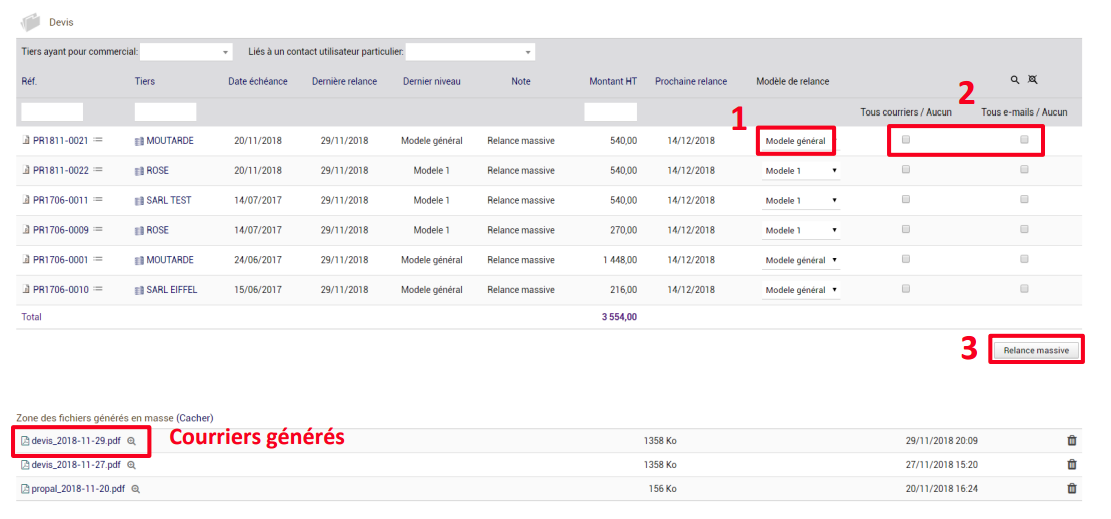Check the e-mail box for PR1811-0022
Viewport: 1111px width, 519px height.
[1024, 169]
